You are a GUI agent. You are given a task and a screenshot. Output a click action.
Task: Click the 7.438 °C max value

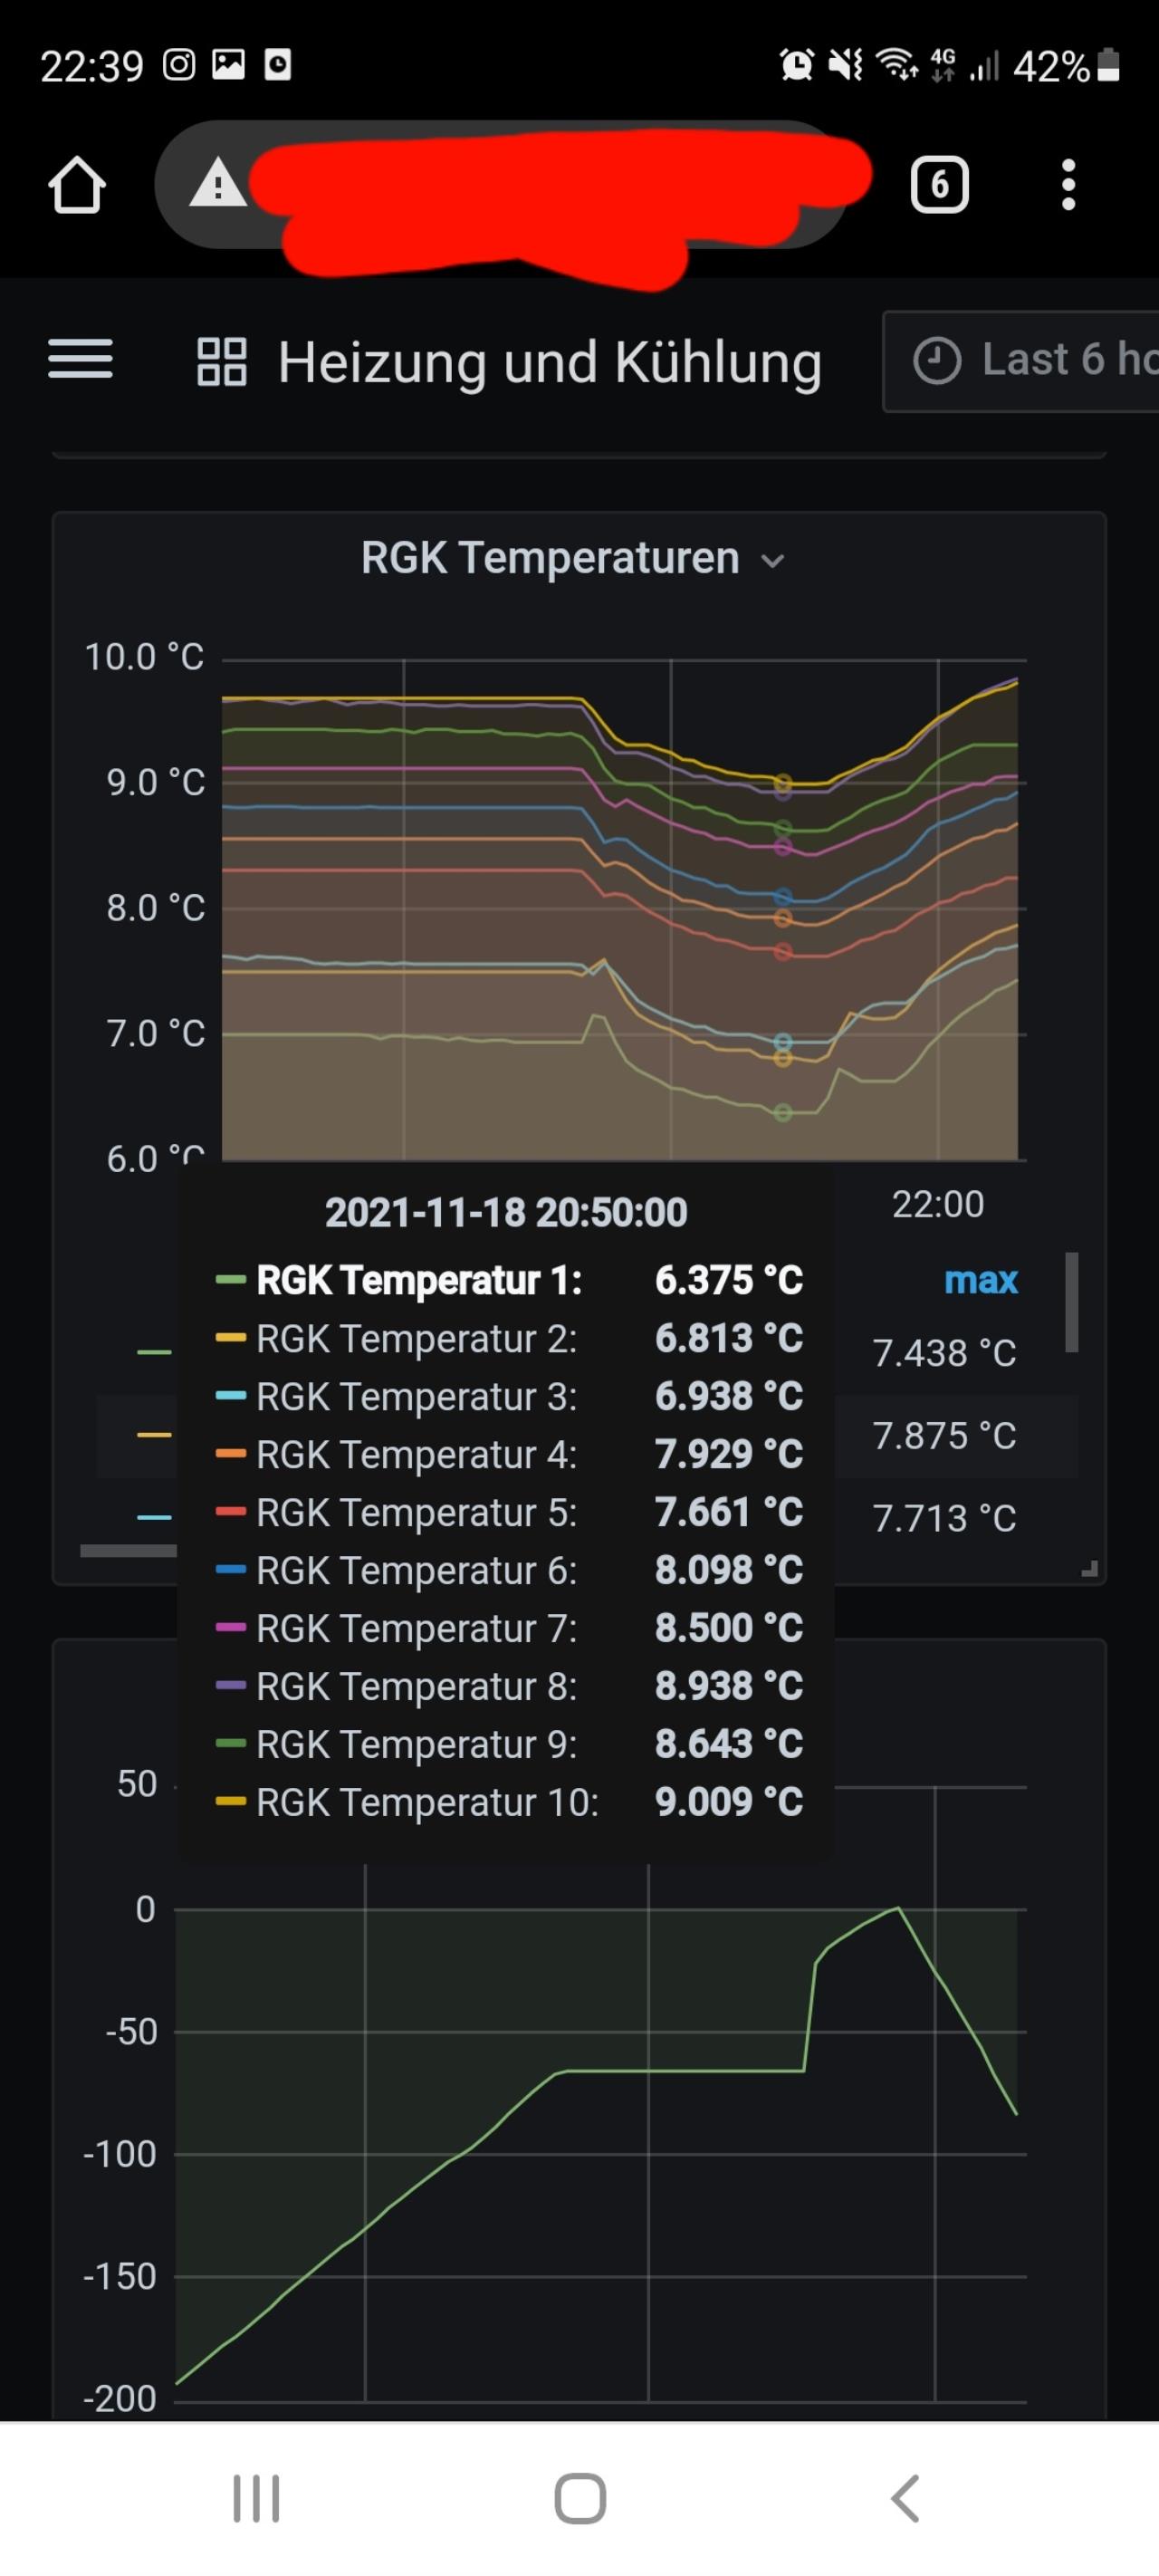click(944, 1353)
